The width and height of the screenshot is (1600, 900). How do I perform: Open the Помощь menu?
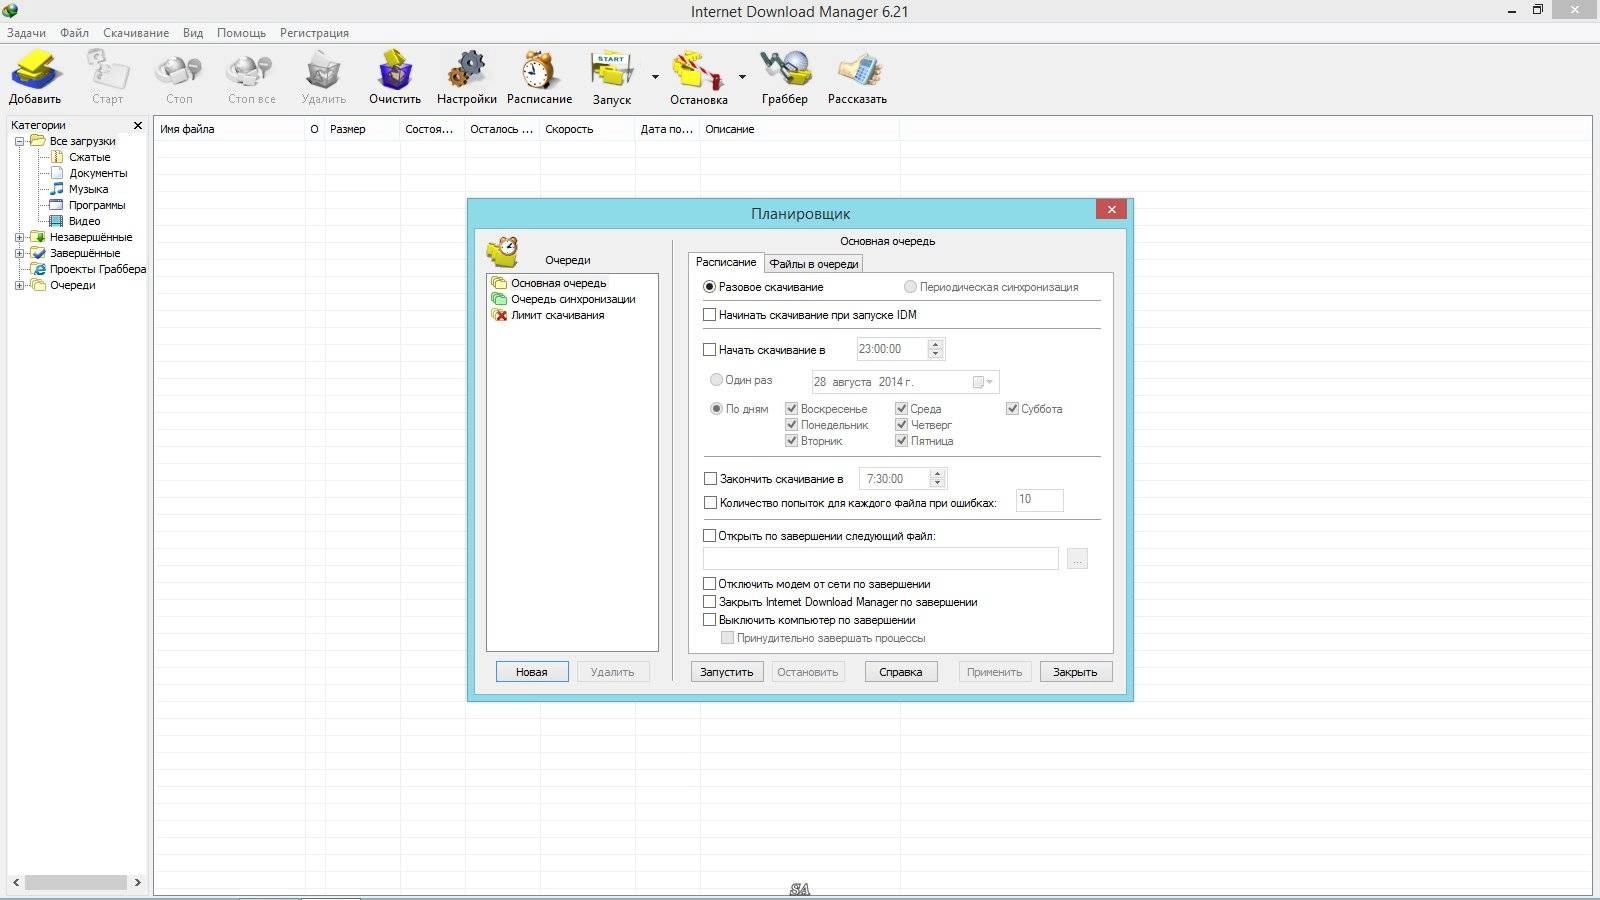[x=241, y=33]
